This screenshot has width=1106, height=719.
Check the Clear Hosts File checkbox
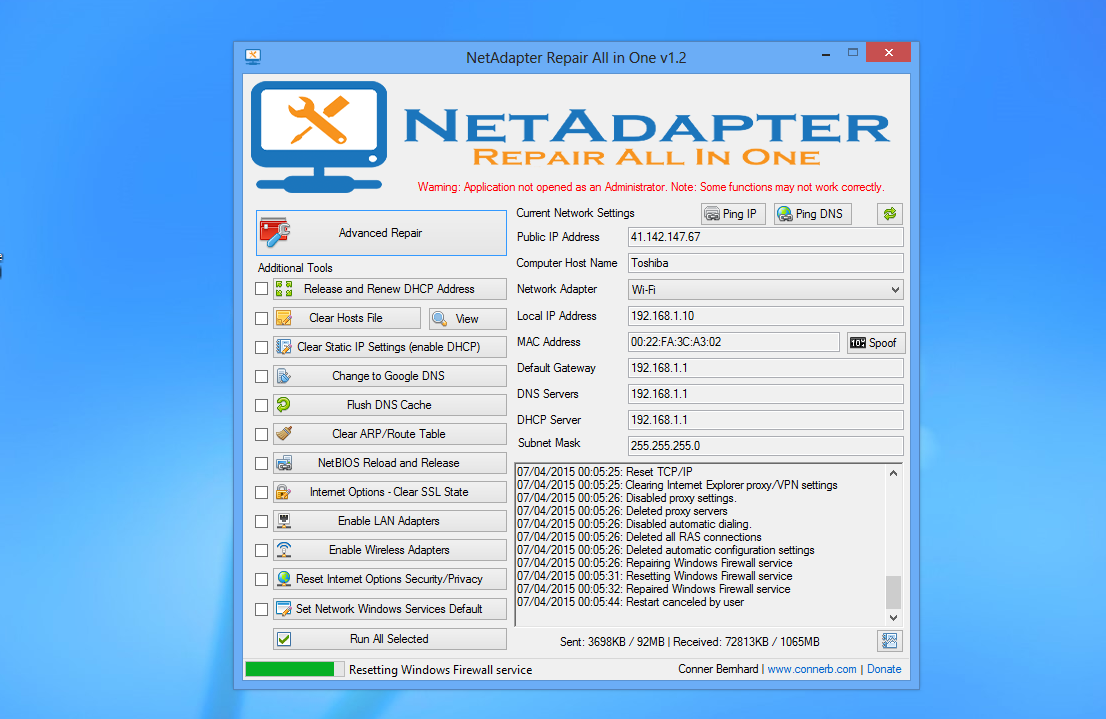[262, 318]
